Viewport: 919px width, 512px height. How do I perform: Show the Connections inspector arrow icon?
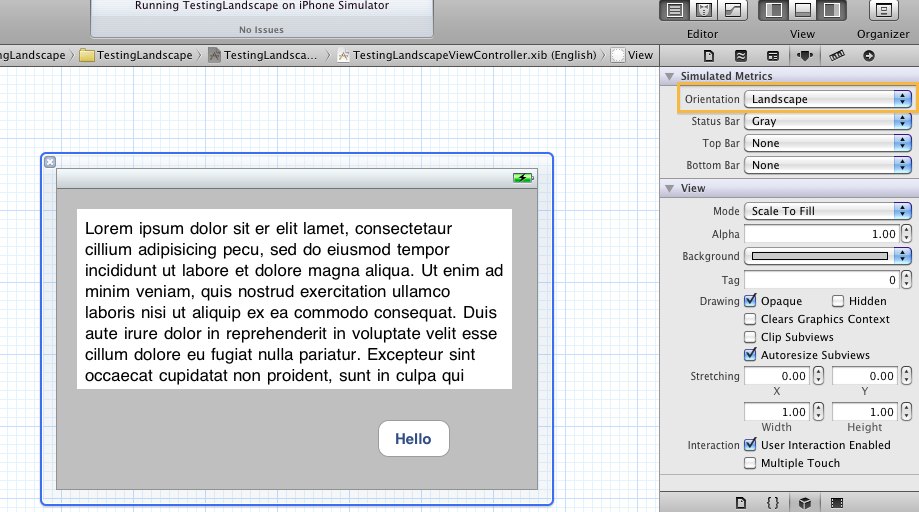coord(869,56)
